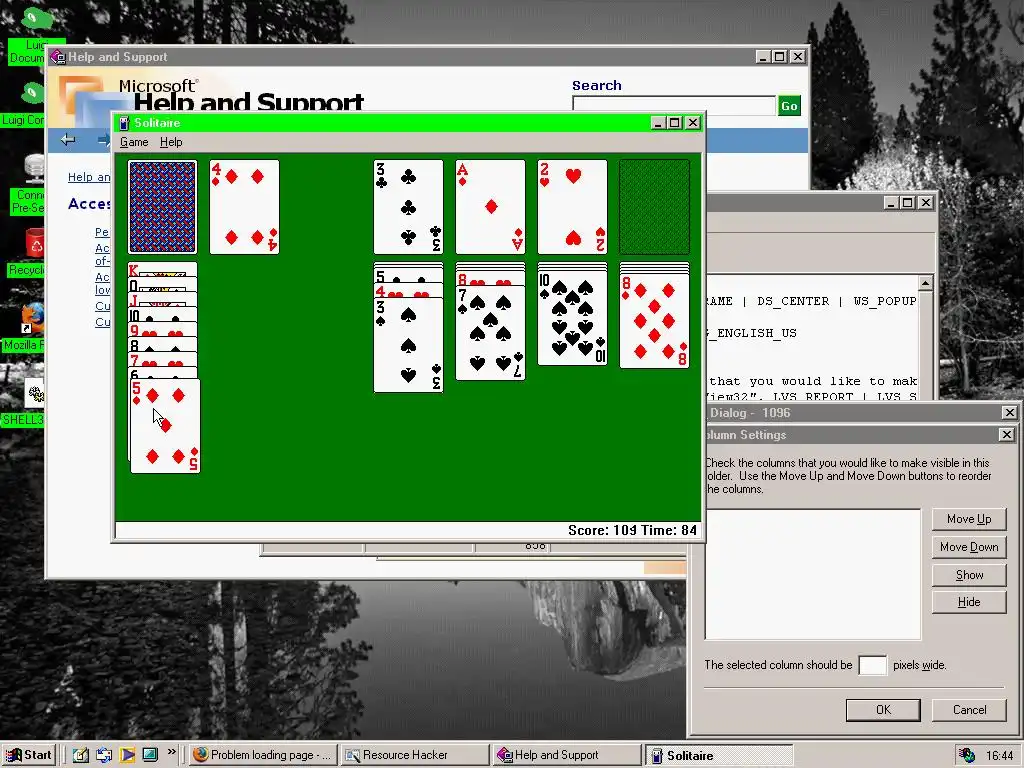This screenshot has width=1024, height=768.
Task: Click Show button in Column Settings
Action: point(968,575)
